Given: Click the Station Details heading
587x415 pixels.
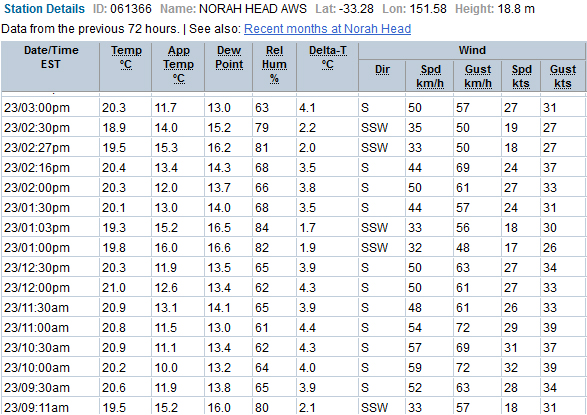Looking at the screenshot, I should pos(45,9).
